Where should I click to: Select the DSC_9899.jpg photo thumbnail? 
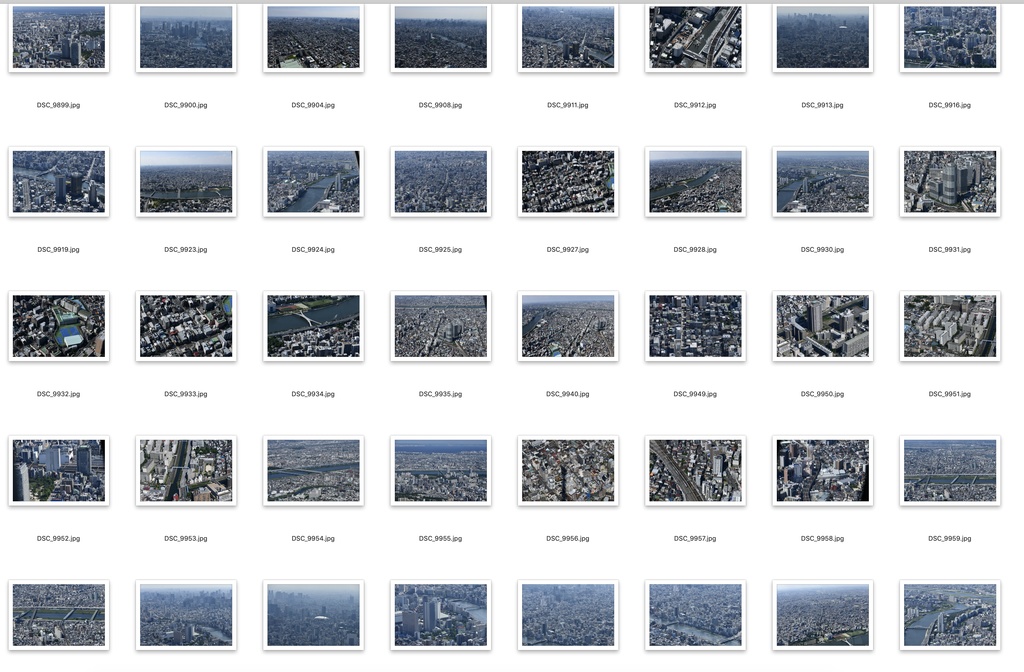tap(59, 37)
